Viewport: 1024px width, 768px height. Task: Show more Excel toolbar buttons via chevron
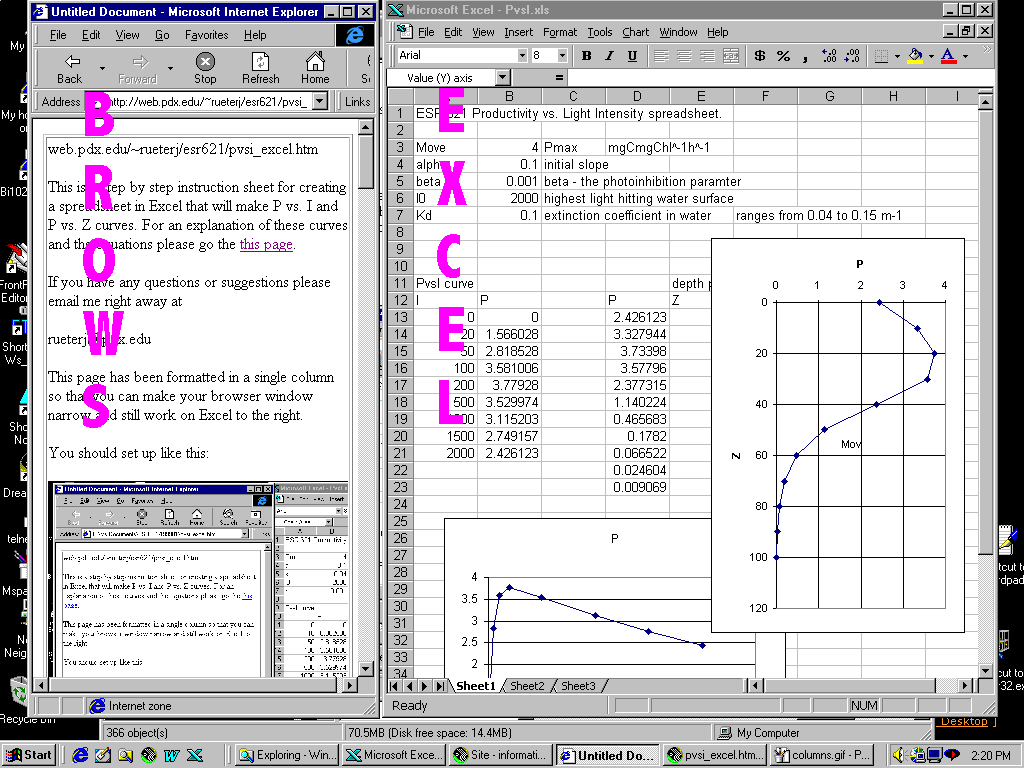pos(986,50)
